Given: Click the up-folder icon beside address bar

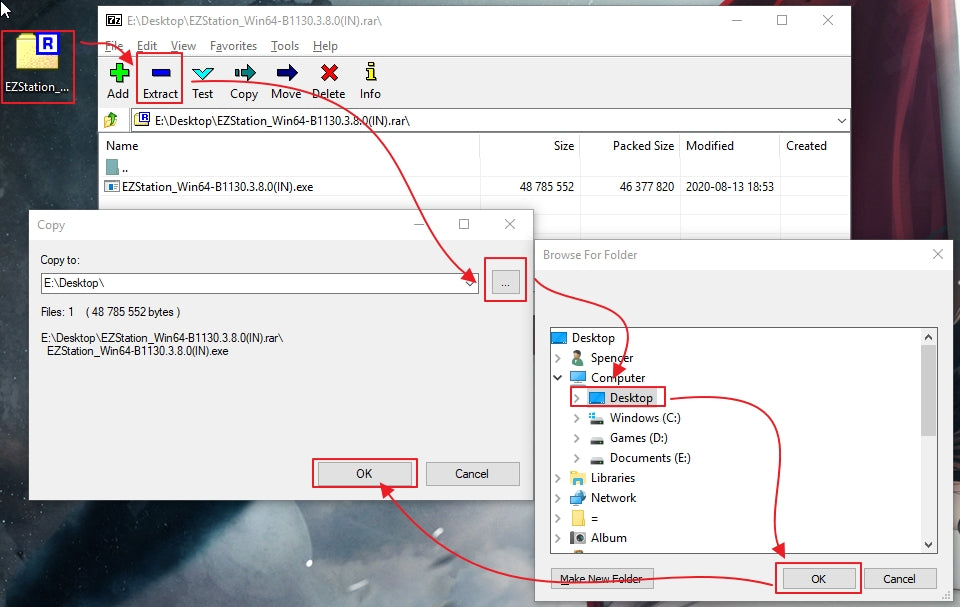Looking at the screenshot, I should tap(112, 120).
